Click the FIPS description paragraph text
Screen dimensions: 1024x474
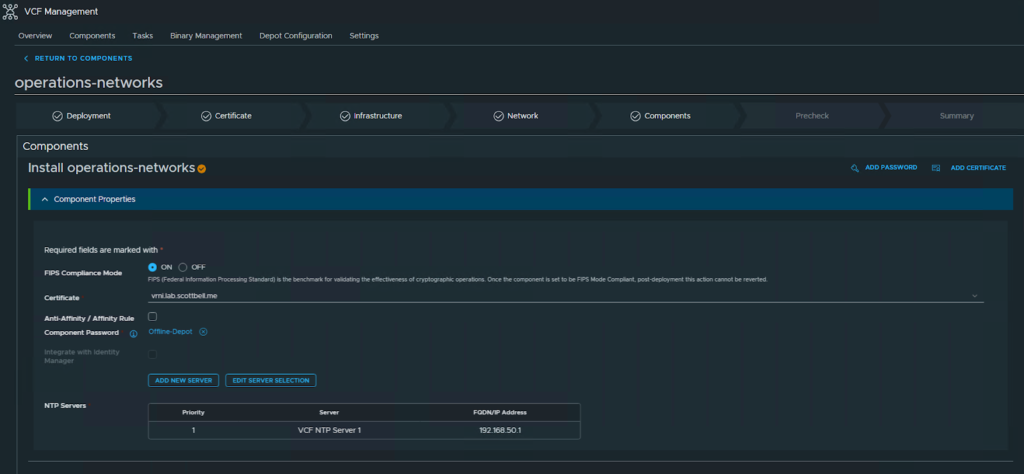[x=458, y=279]
